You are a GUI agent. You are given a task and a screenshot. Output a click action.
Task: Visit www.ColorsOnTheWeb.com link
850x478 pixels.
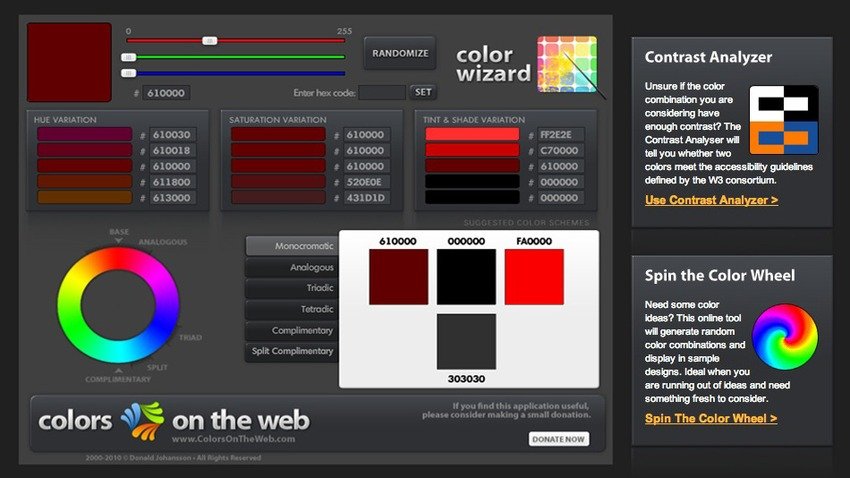(233, 439)
